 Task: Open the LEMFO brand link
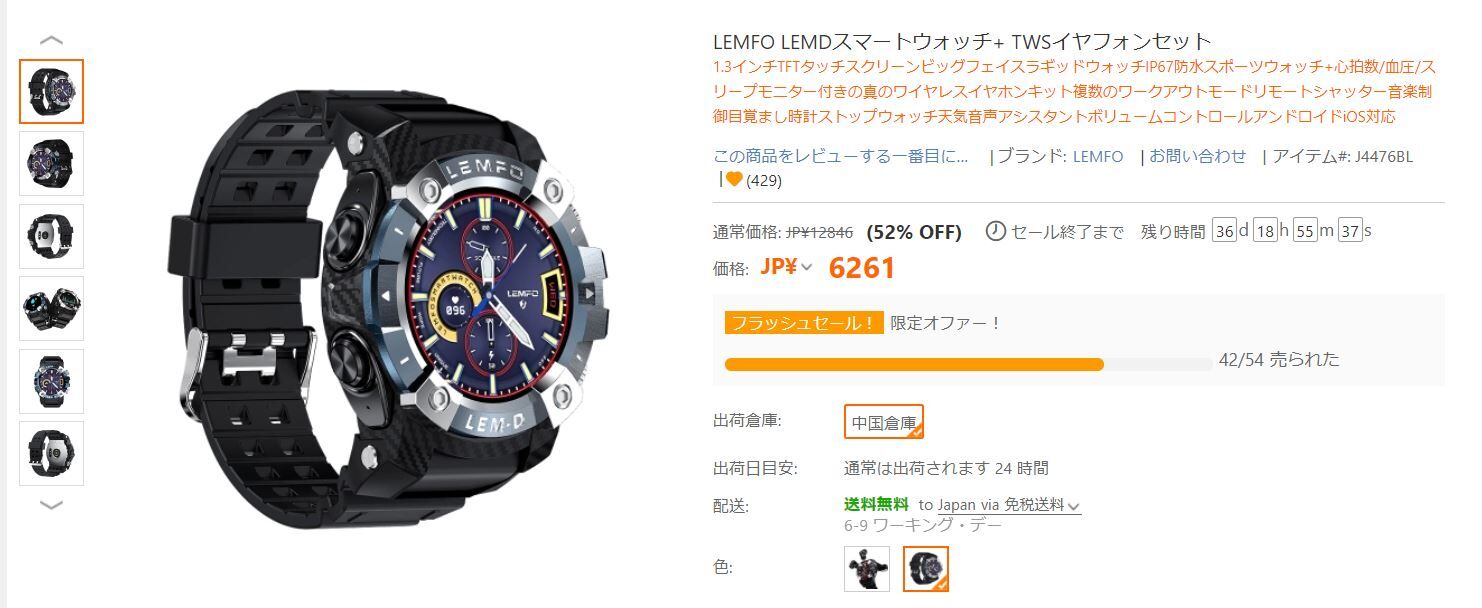(x=1098, y=156)
